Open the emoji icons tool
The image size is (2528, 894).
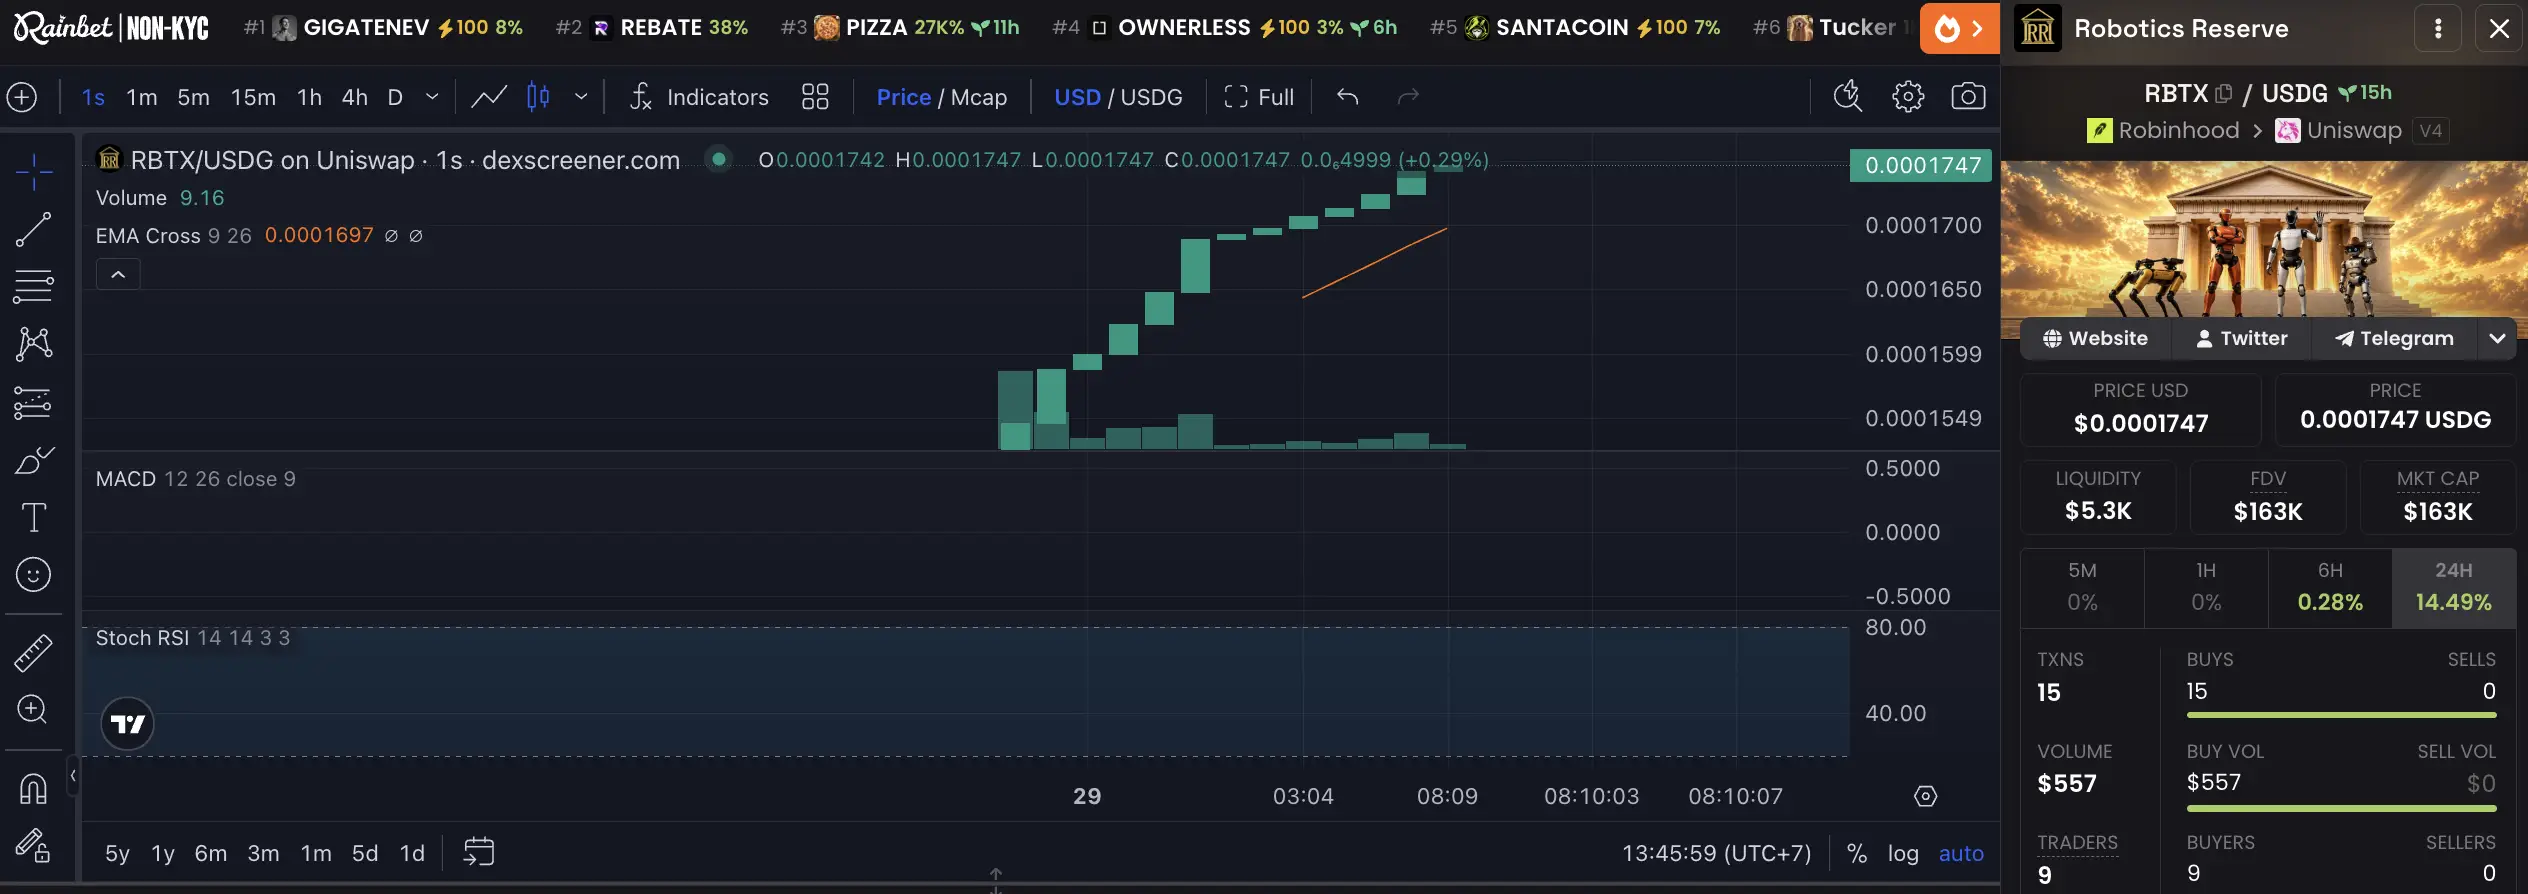click(x=34, y=574)
